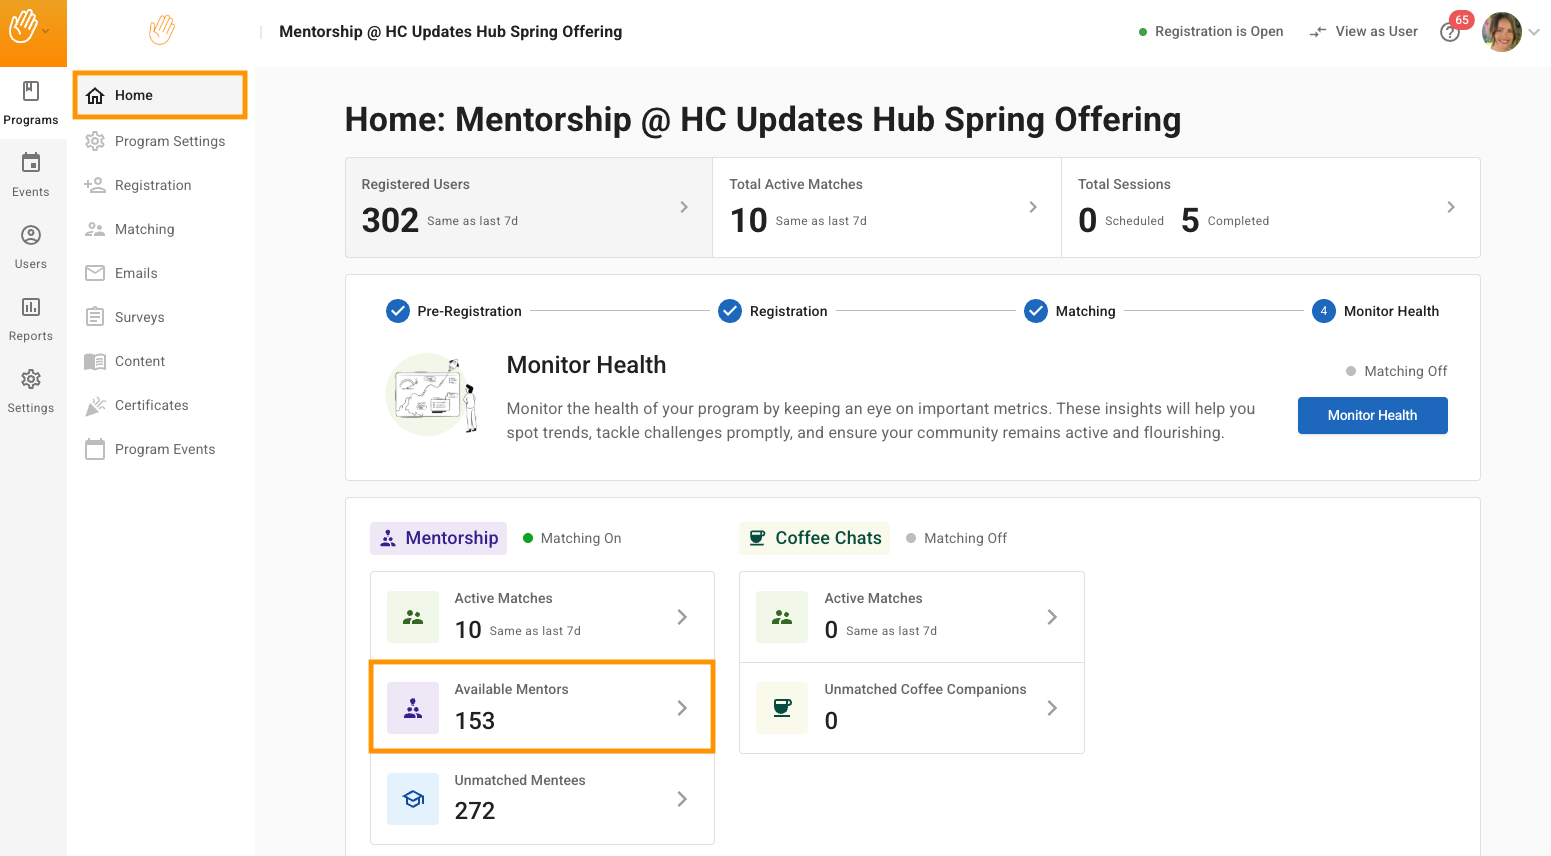This screenshot has width=1551, height=856.
Task: Select the Registration step checkmark
Action: tap(730, 311)
